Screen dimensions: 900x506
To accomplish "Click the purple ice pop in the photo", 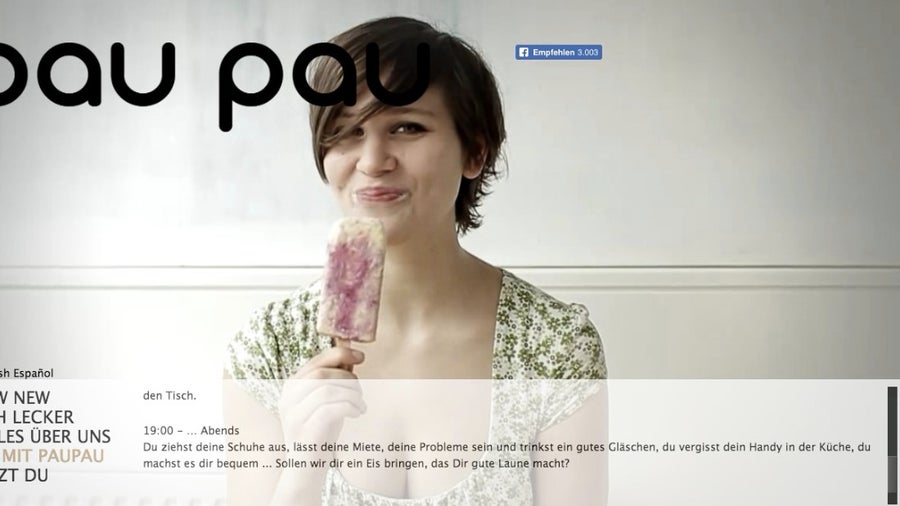I will pos(352,280).
